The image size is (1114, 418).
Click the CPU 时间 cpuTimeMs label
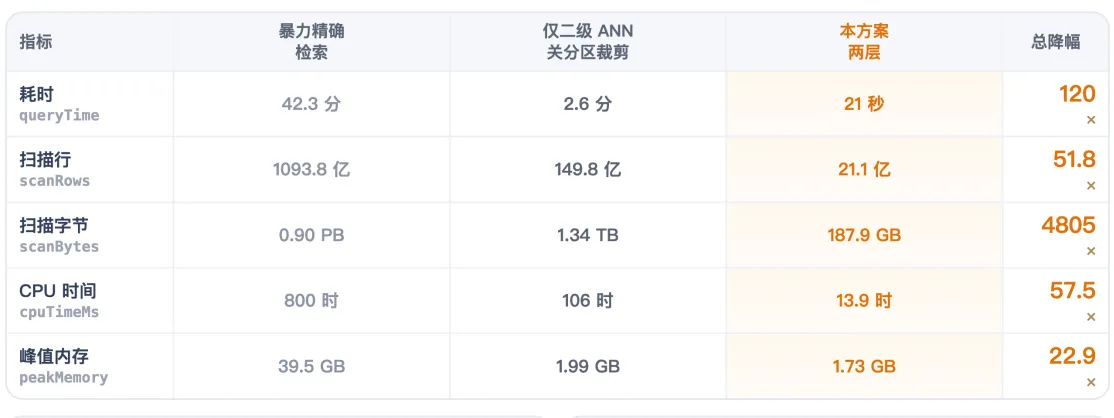[x=59, y=301]
